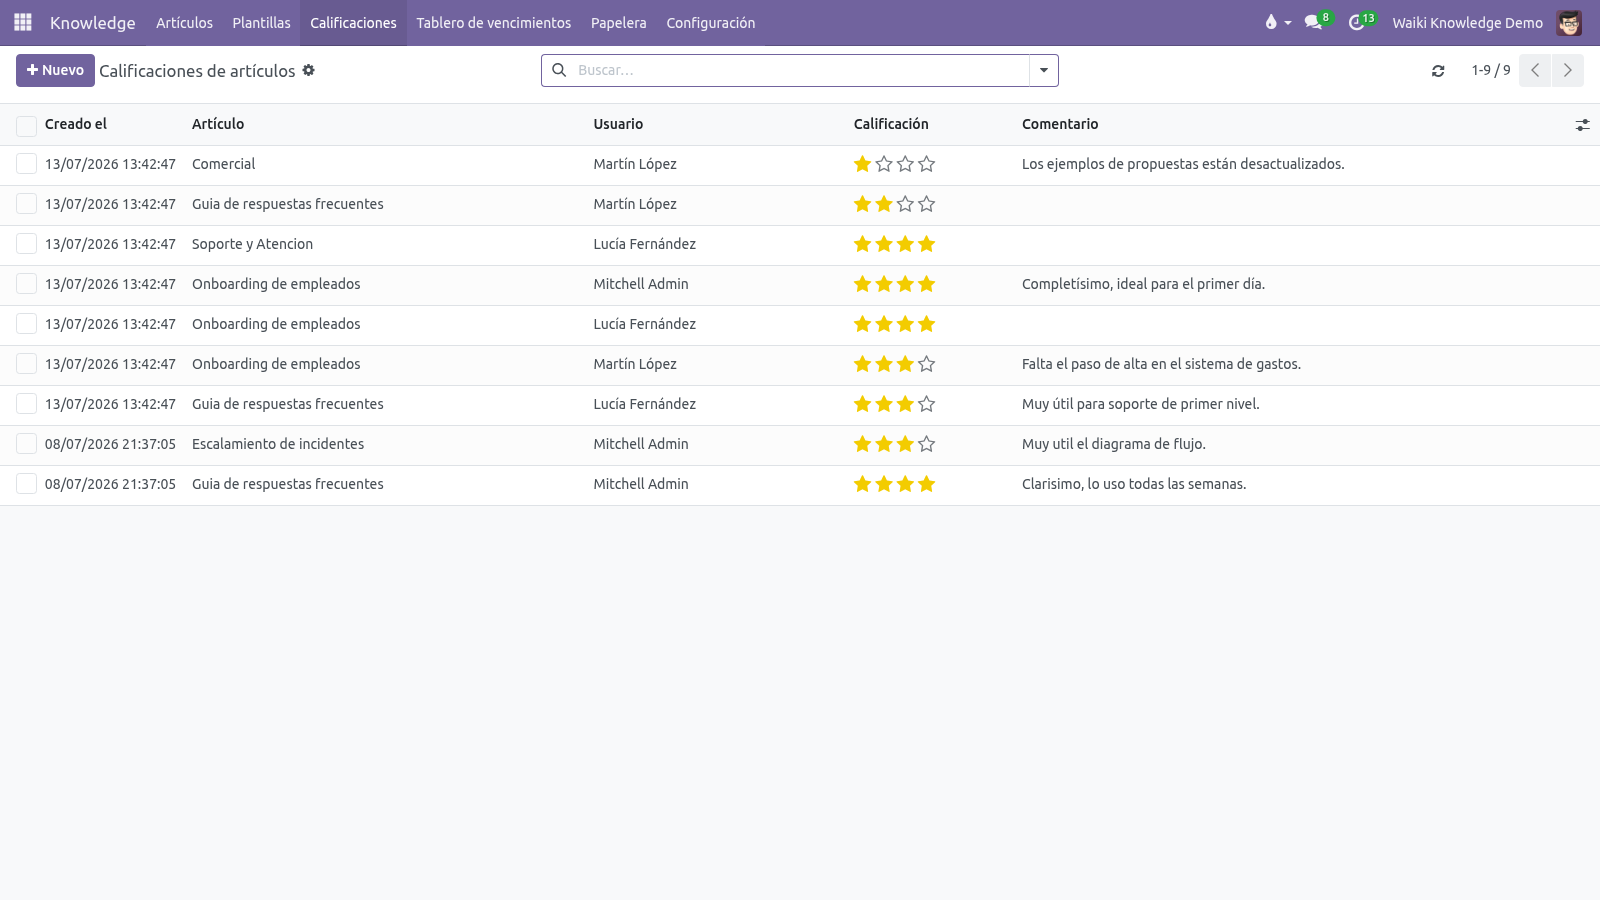Sort by the Calificación column header
Viewport: 1600px width, 900px height.
click(891, 124)
